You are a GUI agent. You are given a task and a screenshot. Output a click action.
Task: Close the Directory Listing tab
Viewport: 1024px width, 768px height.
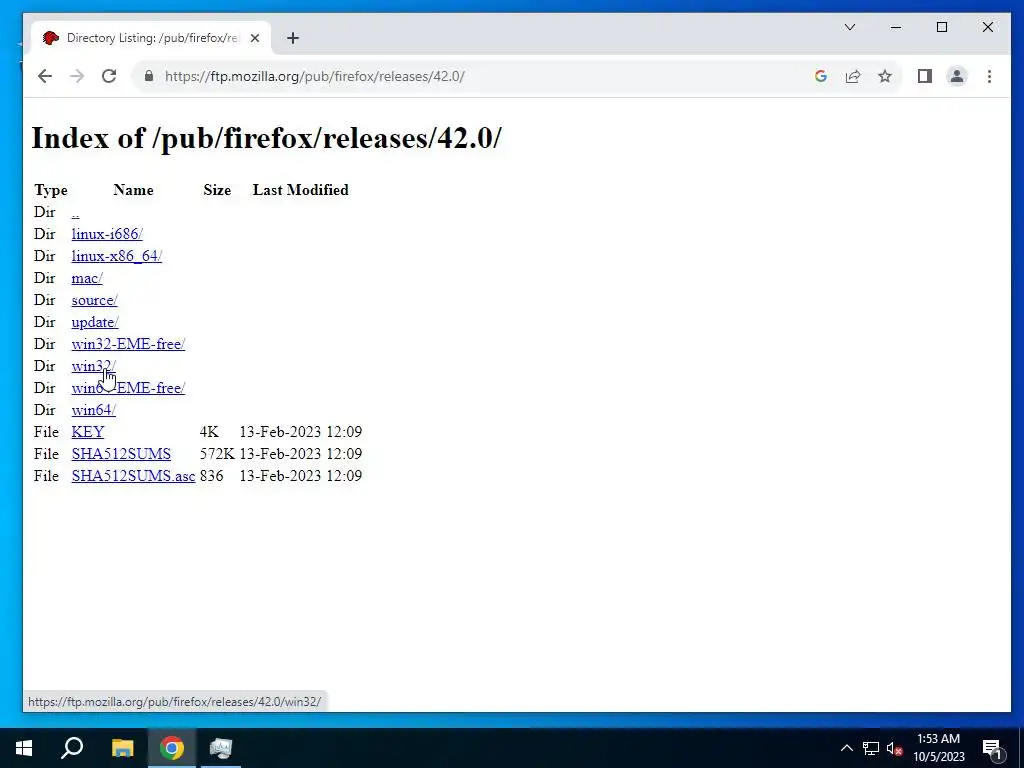tap(255, 38)
